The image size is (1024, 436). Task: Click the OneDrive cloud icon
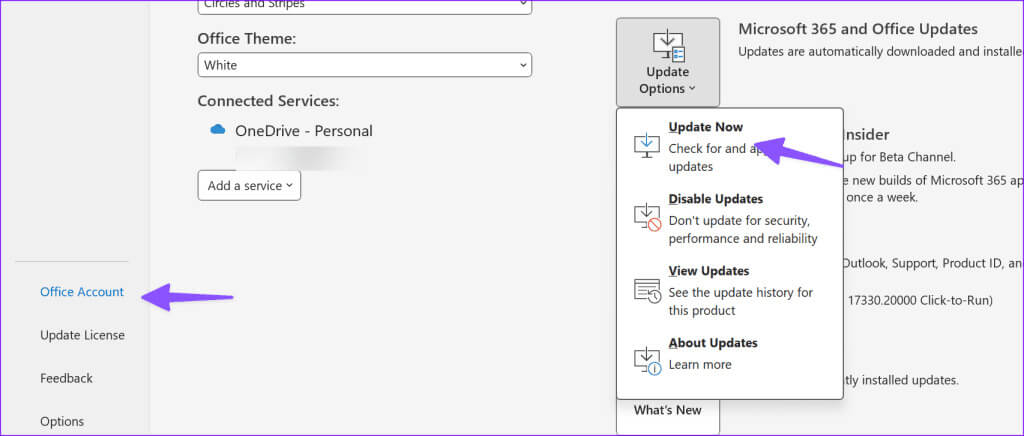pos(217,130)
